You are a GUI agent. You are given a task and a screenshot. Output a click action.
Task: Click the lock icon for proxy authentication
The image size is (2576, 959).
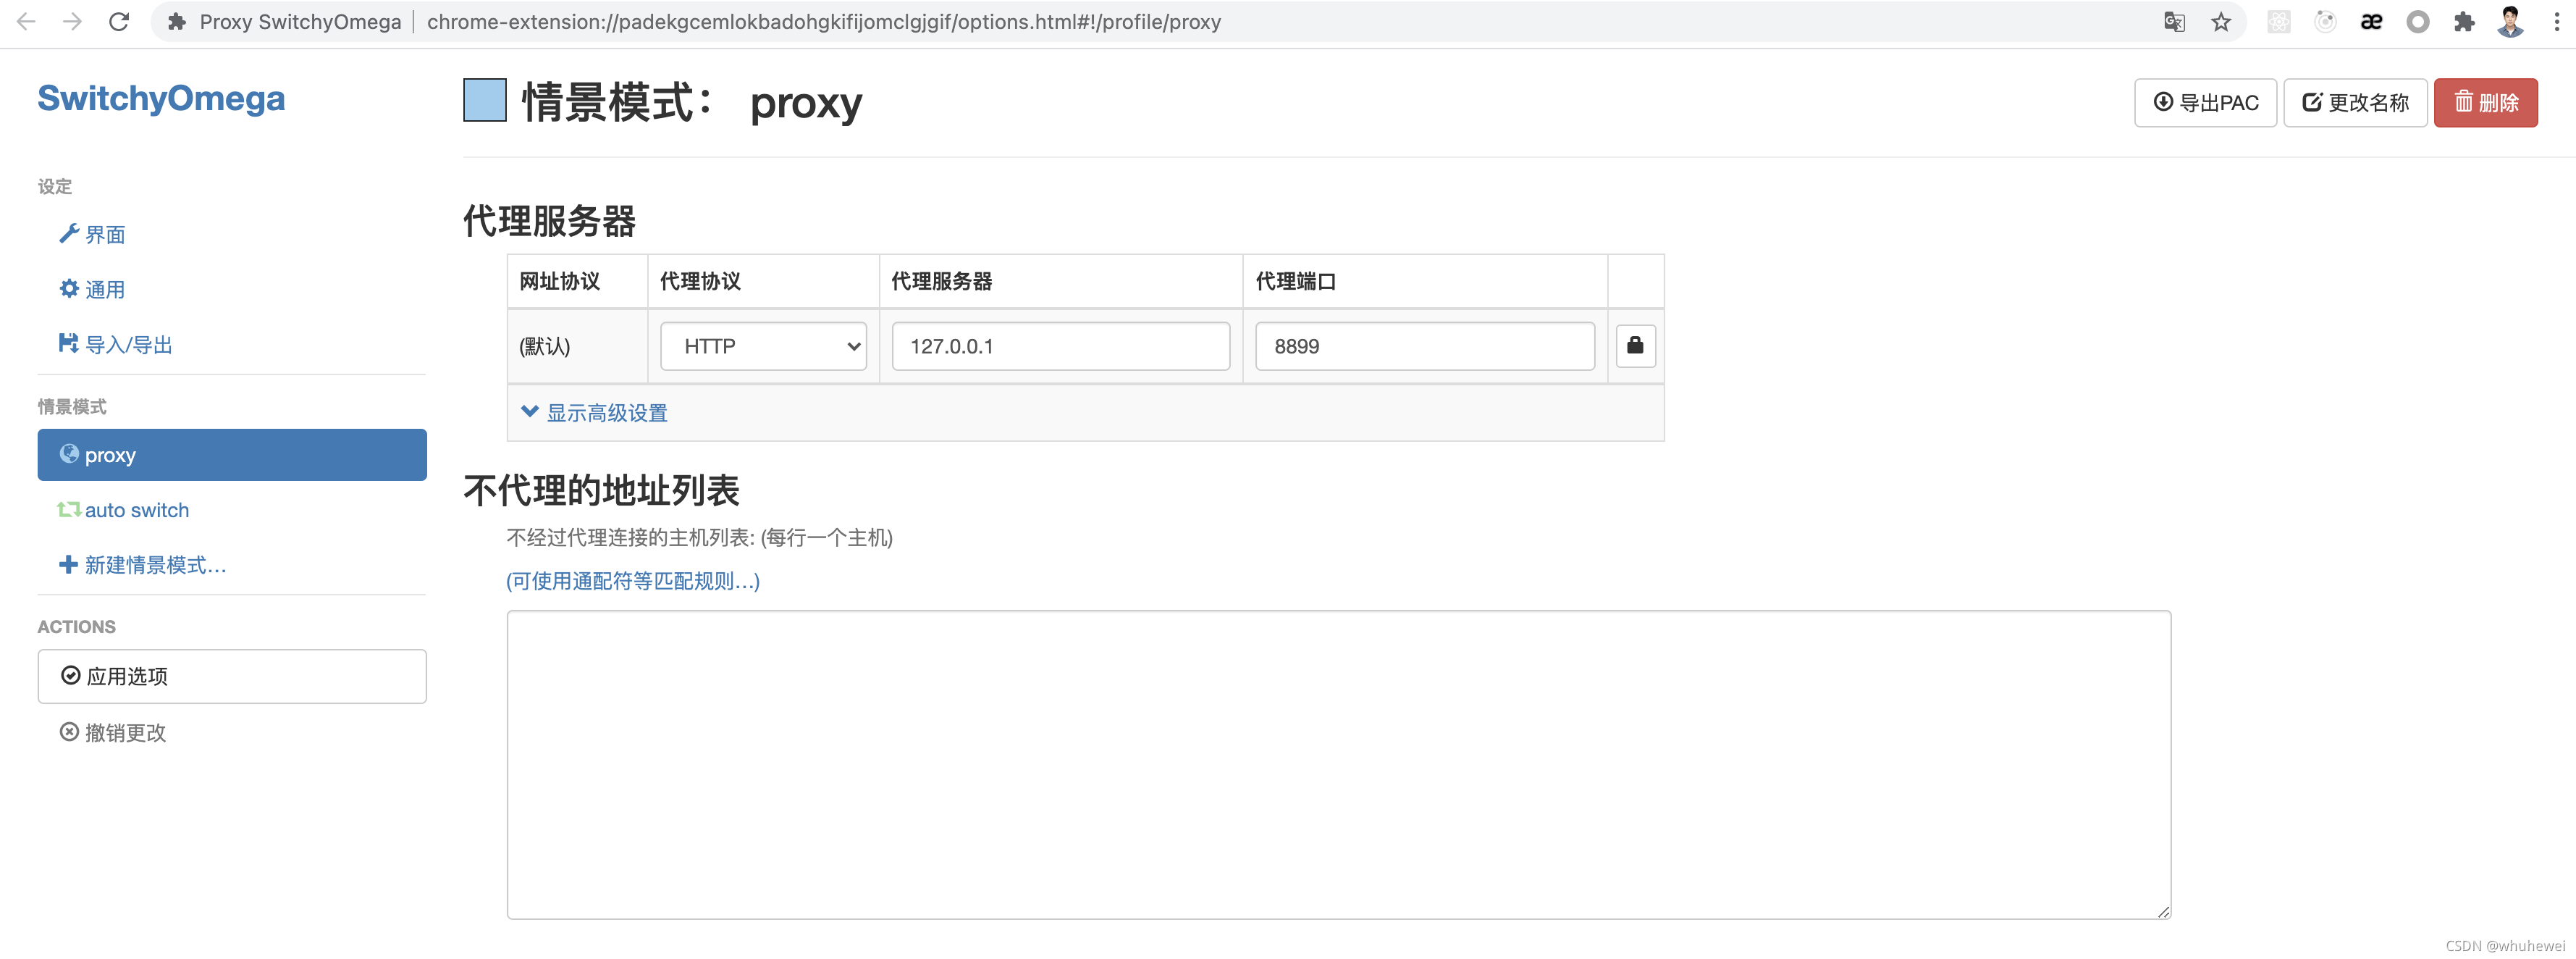pyautogui.click(x=1635, y=346)
